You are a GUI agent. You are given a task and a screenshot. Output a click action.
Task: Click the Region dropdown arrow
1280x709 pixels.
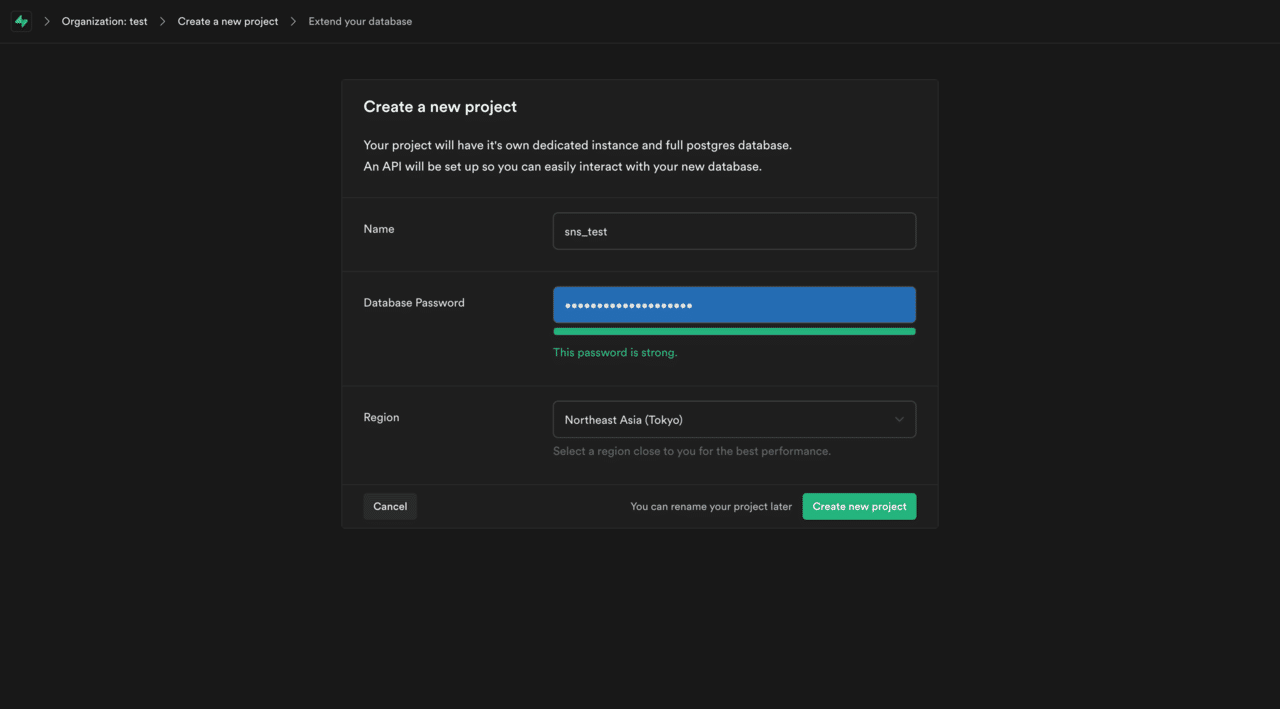[x=899, y=420]
